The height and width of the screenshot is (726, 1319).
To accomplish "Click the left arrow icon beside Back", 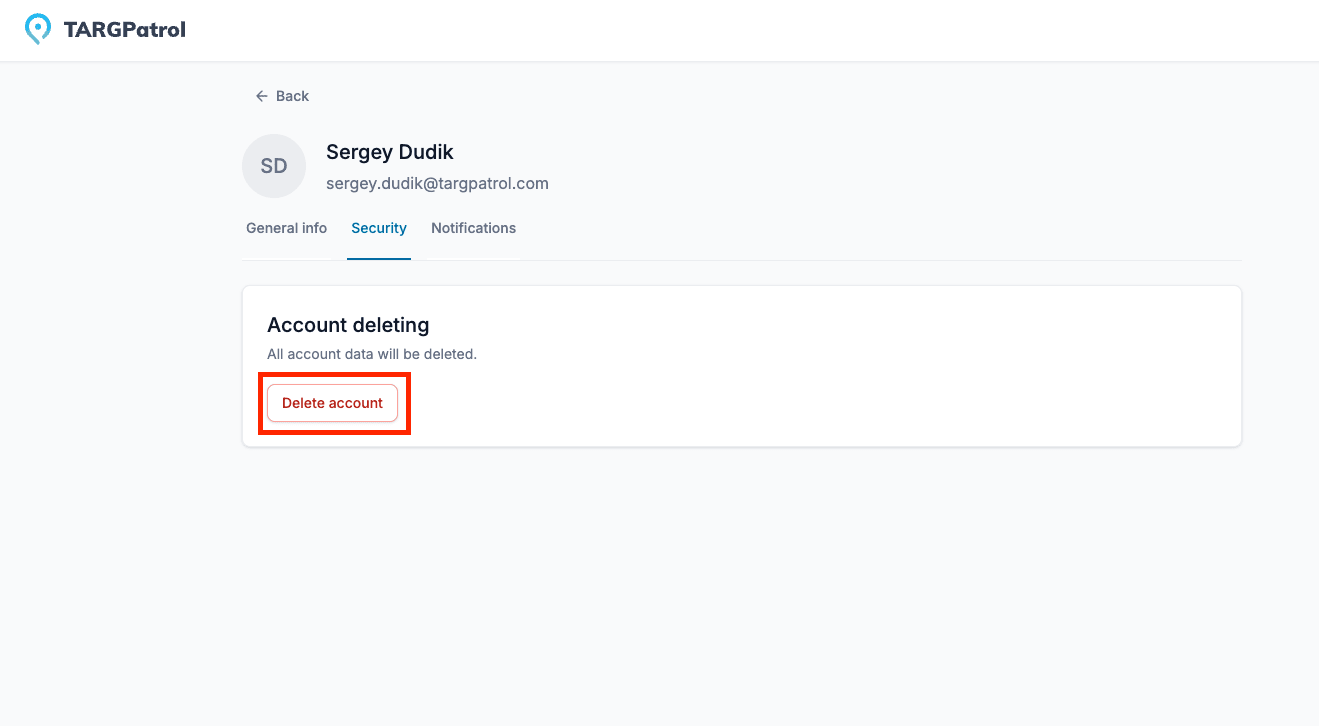I will 262,96.
